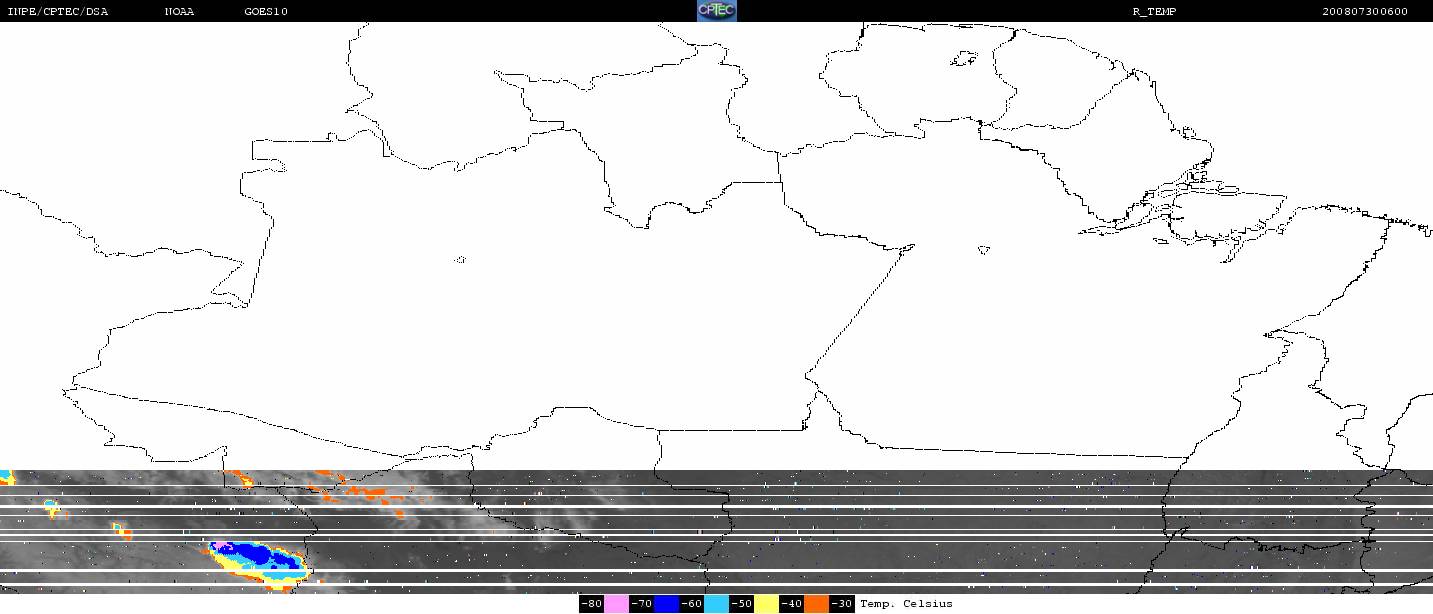The height and width of the screenshot is (614, 1433).
Task: Click the pink legend swatch after -80
Action: (x=616, y=604)
